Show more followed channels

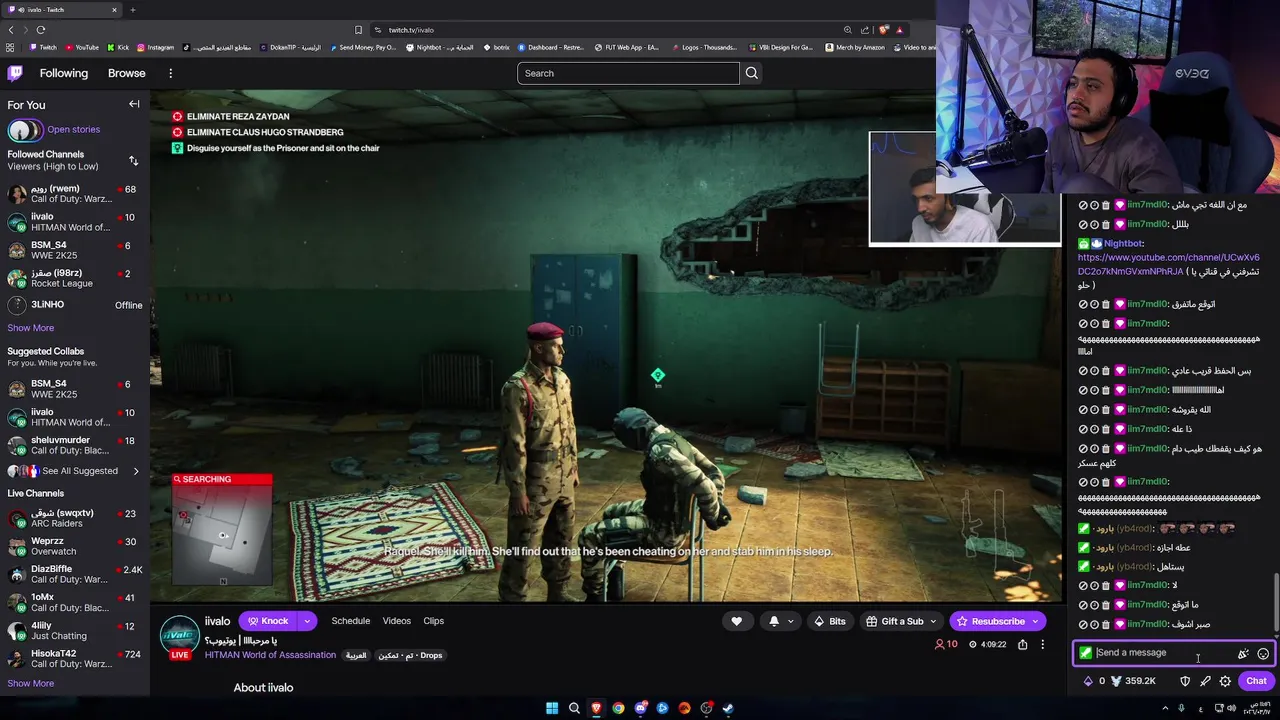(x=31, y=328)
